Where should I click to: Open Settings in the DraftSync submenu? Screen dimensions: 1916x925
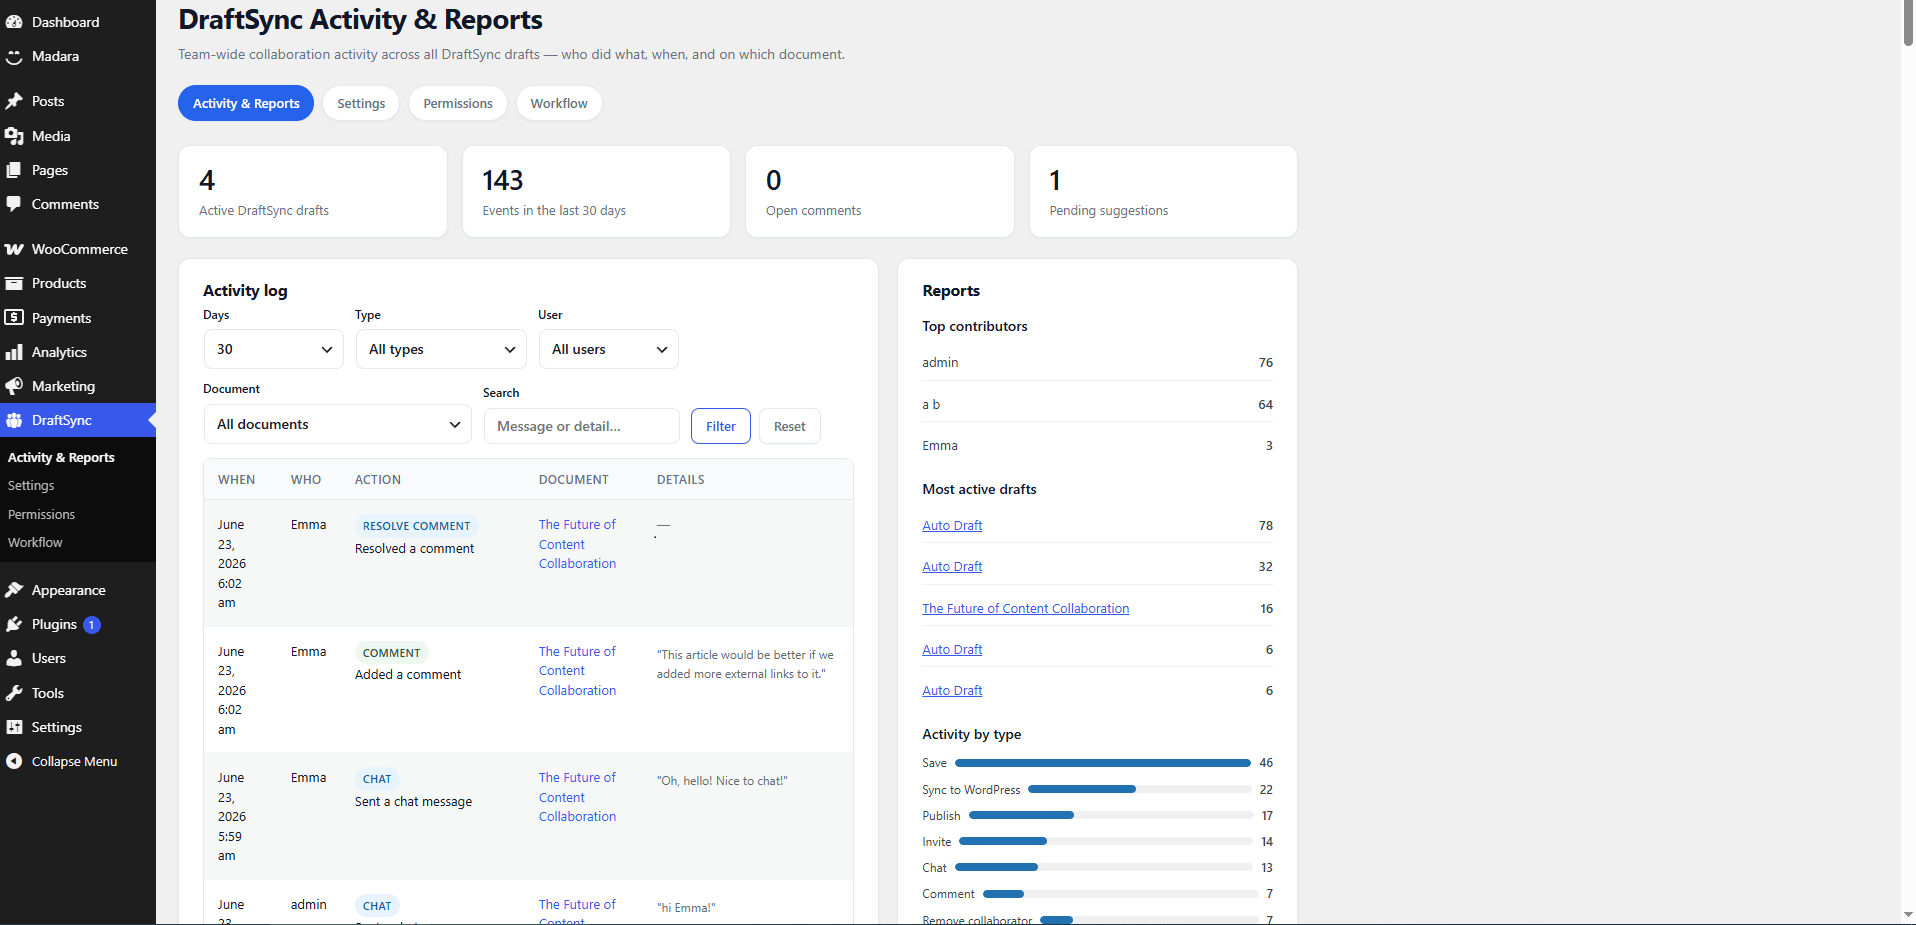[31, 485]
